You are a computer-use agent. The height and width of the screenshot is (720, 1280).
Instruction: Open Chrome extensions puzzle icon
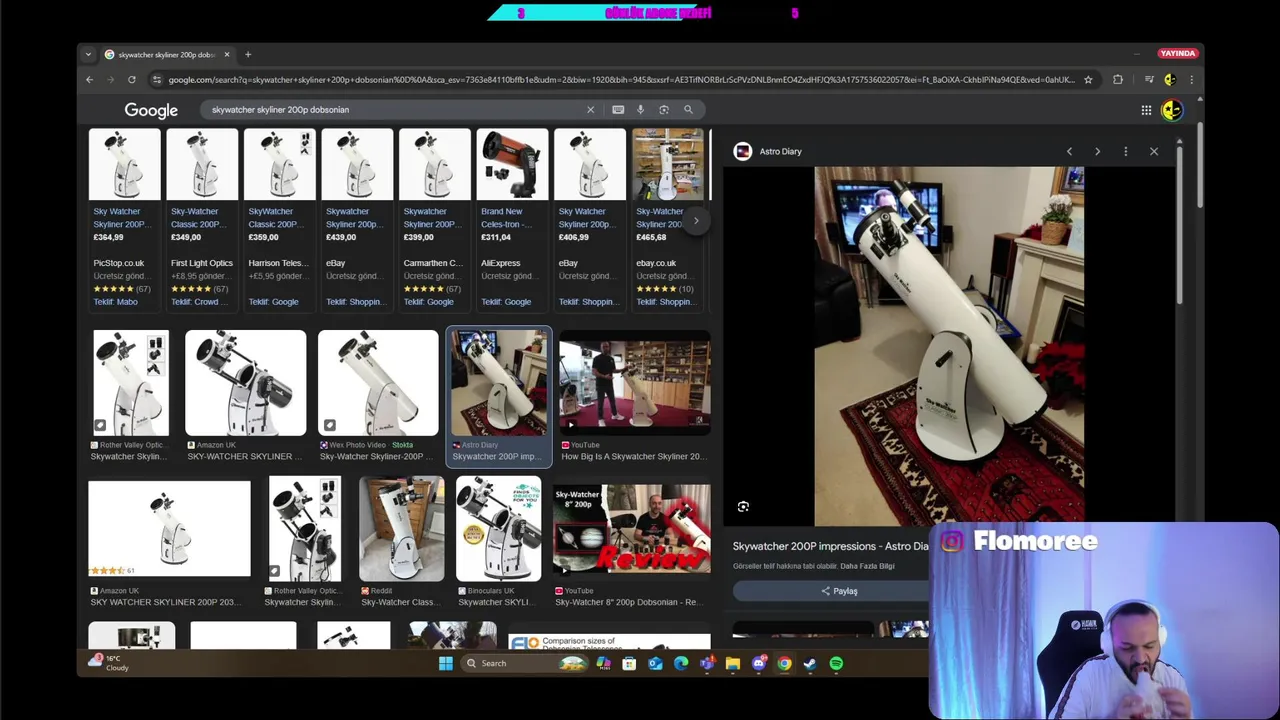[1118, 80]
